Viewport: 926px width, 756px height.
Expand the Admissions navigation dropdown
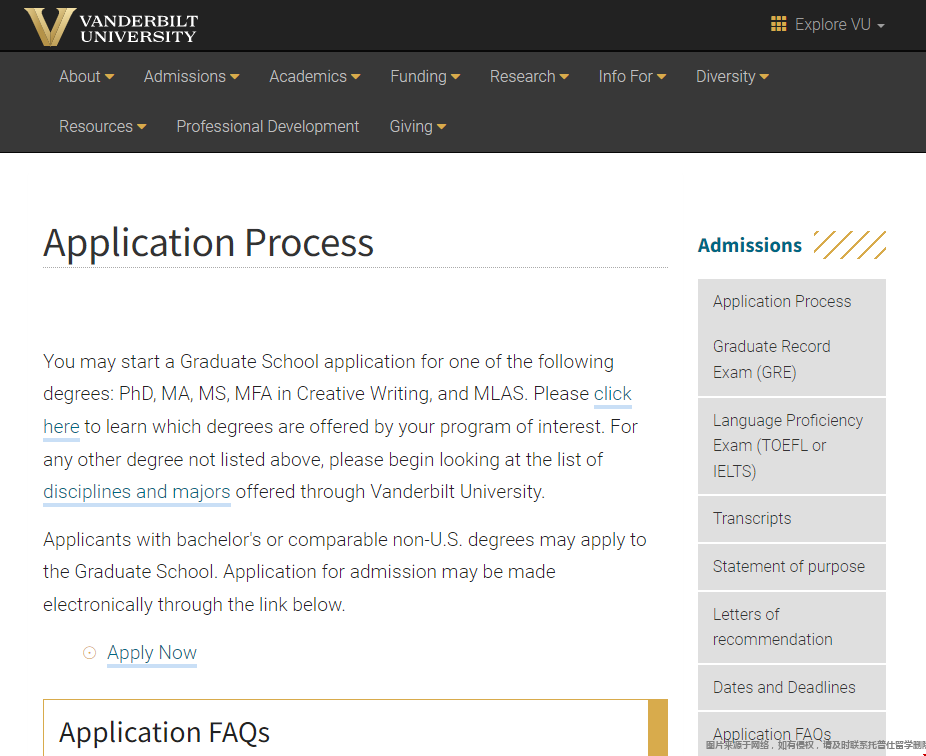(191, 77)
